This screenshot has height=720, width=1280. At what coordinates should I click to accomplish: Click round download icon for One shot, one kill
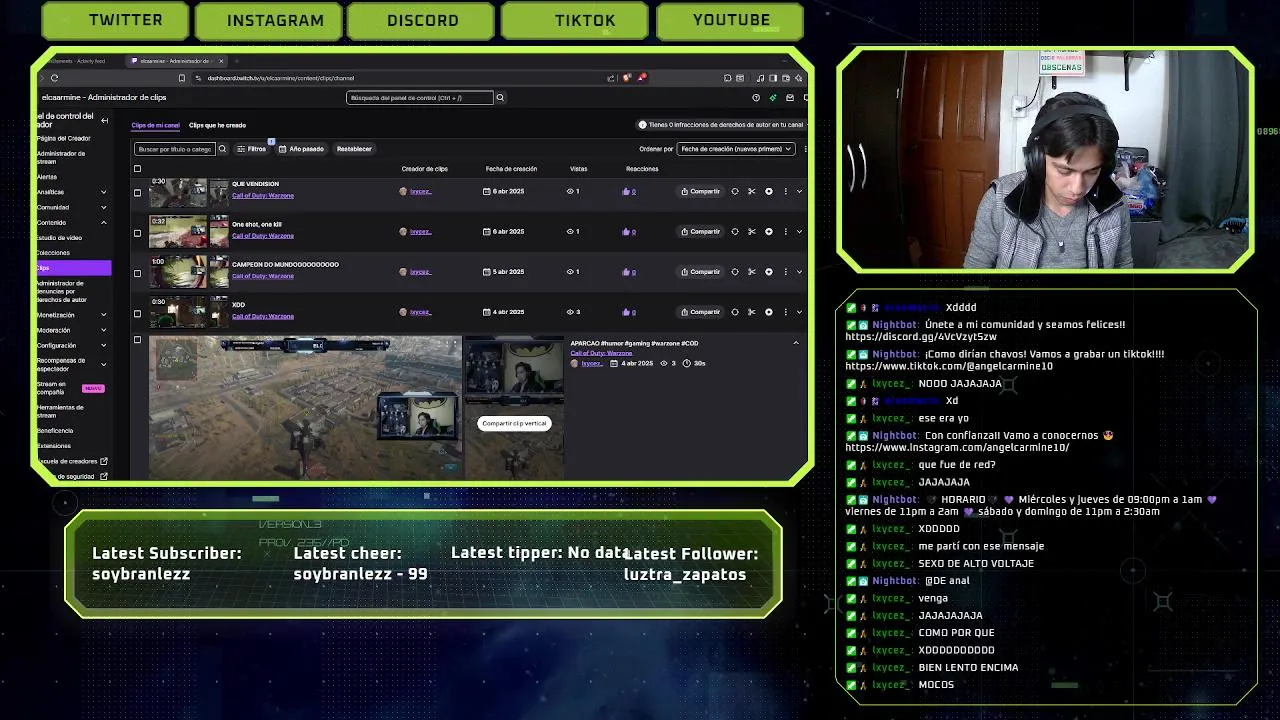[769, 231]
